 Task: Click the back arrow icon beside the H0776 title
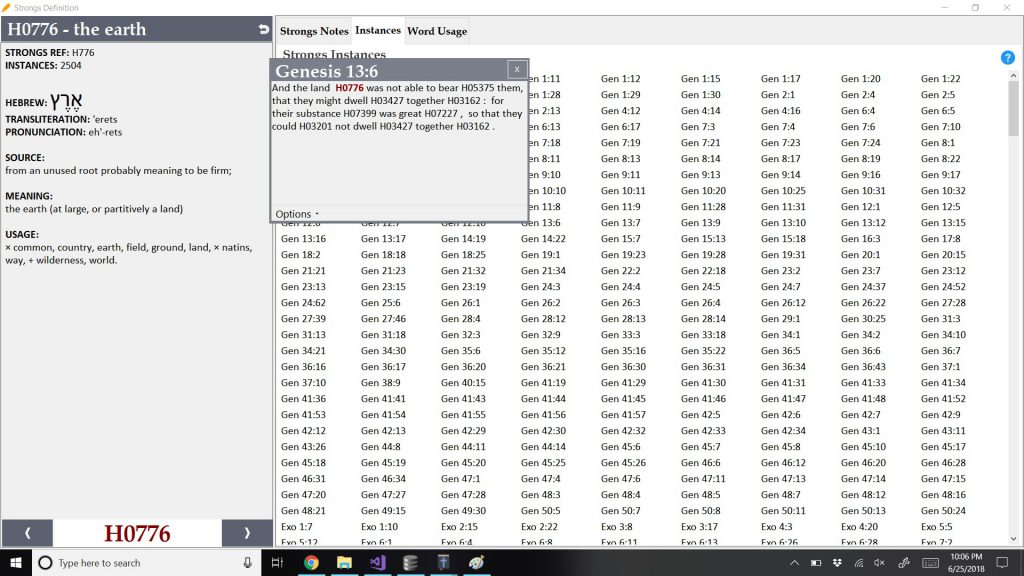tap(263, 30)
